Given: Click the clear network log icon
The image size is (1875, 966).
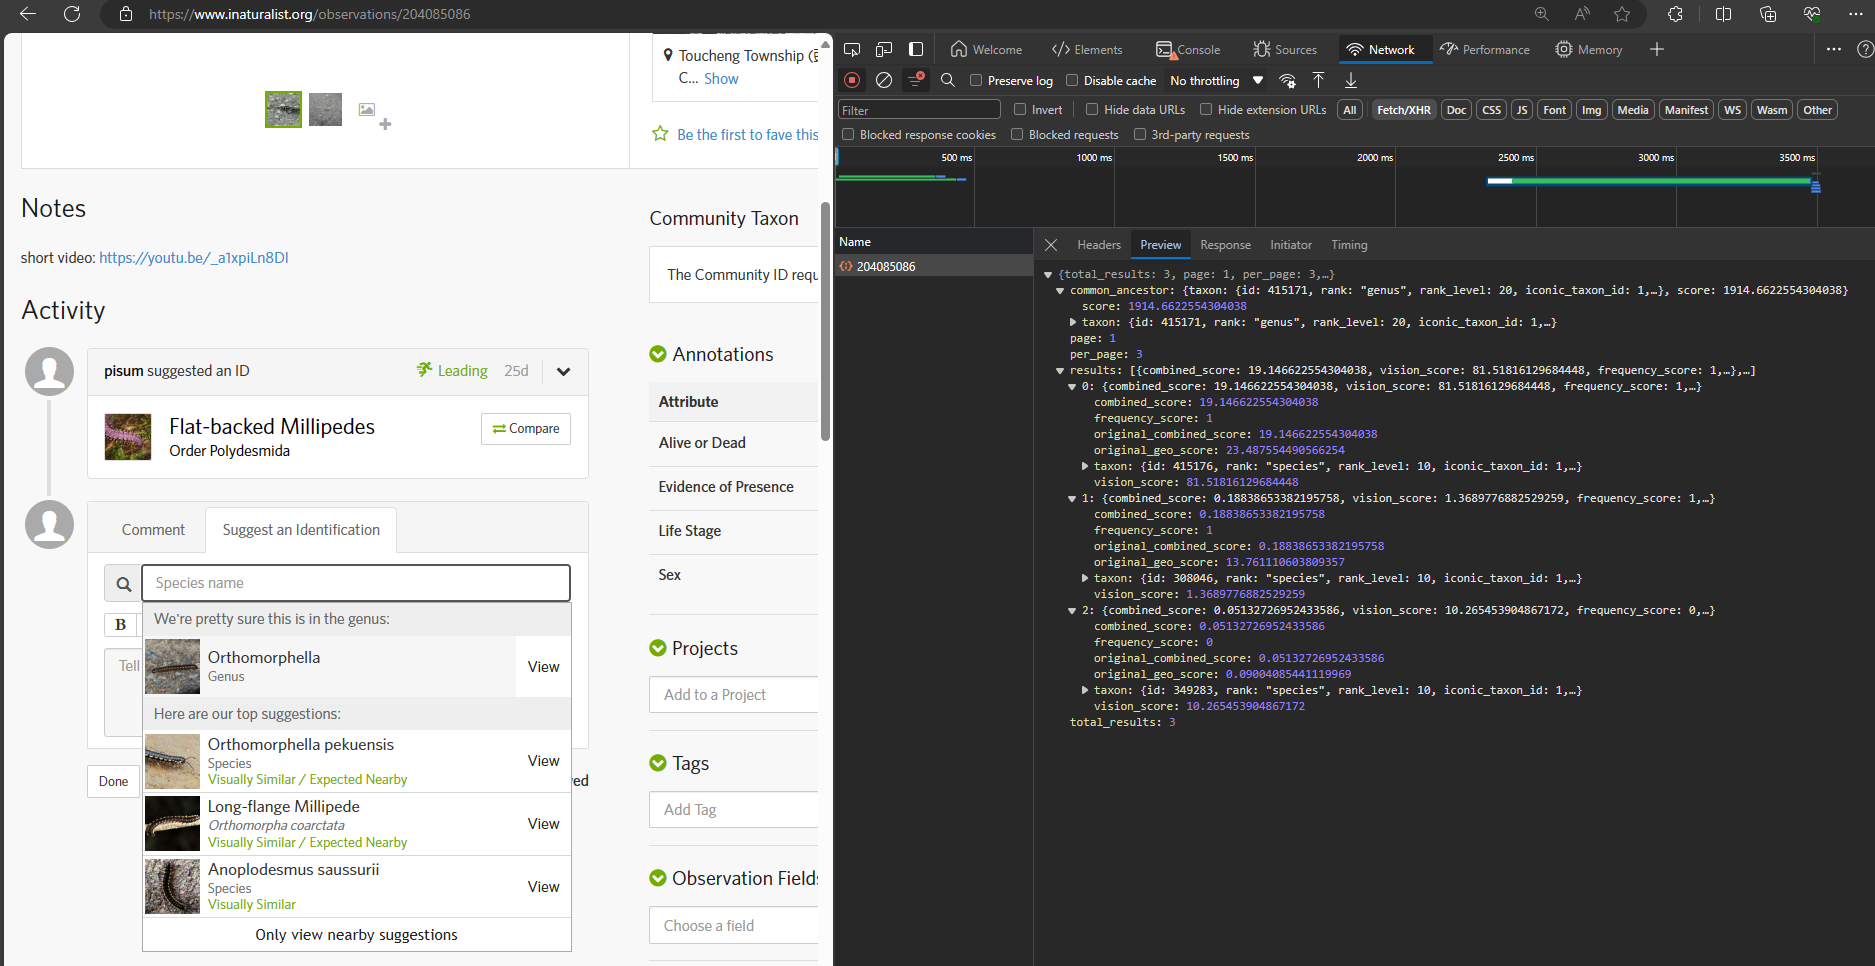Looking at the screenshot, I should 884,80.
